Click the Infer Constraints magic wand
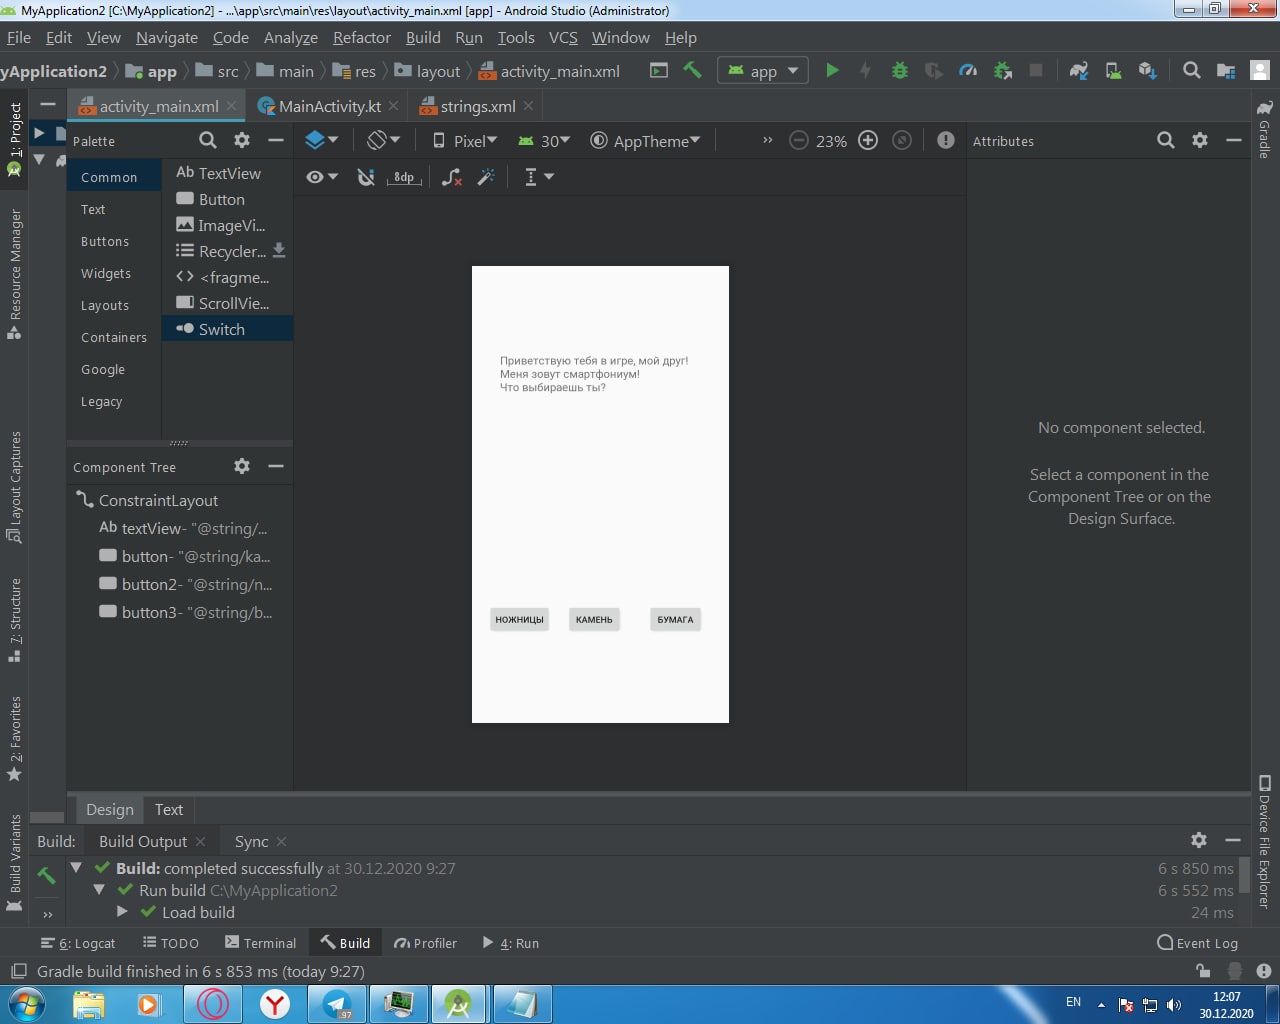The image size is (1280, 1024). [487, 177]
